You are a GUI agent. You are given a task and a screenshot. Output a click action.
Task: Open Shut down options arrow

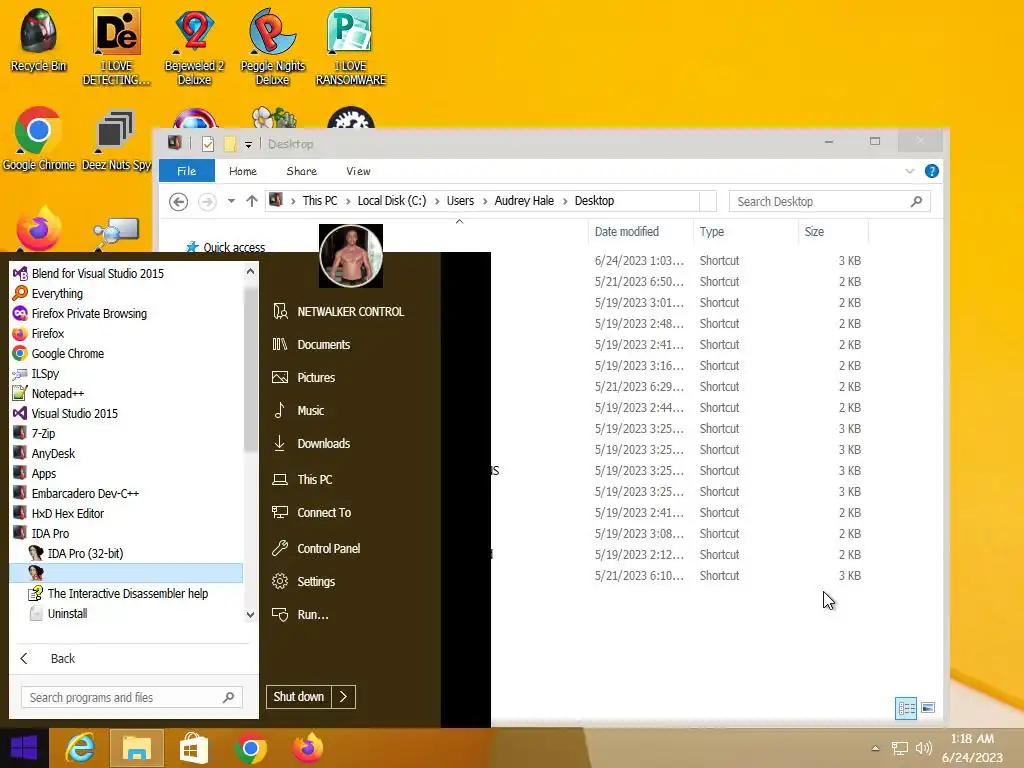(x=344, y=697)
